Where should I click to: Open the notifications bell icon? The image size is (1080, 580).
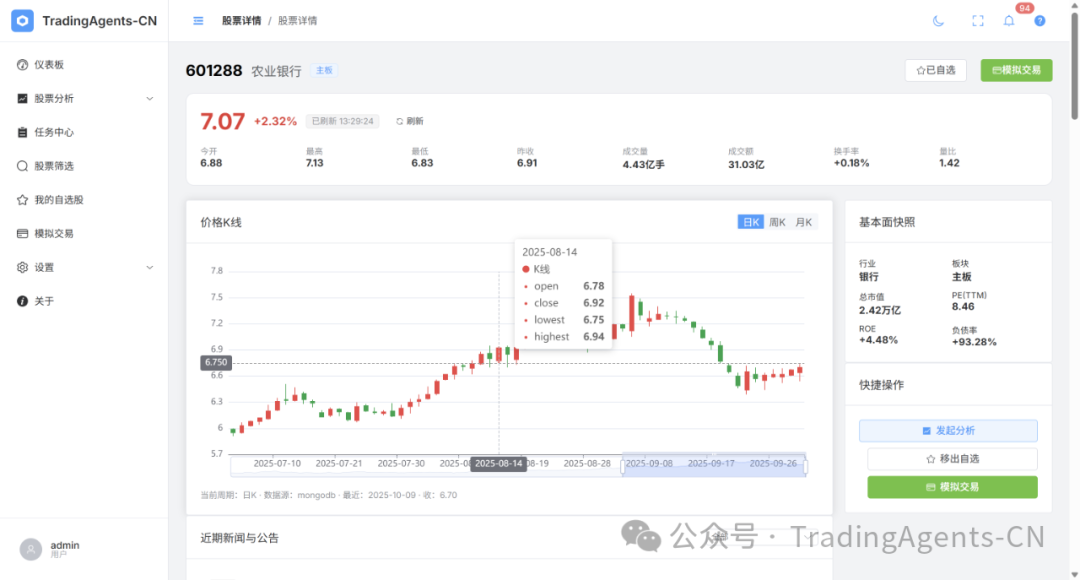point(1009,20)
